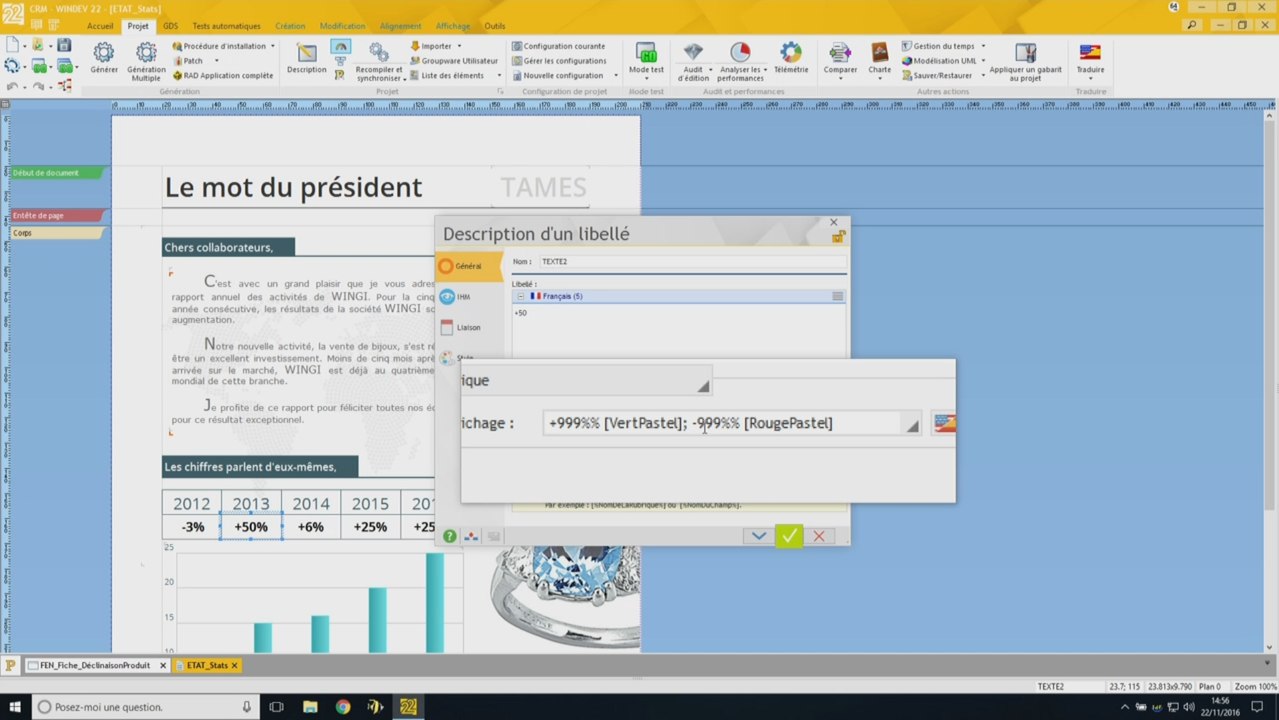Click translation flag button beside mask field
This screenshot has width=1279, height=720.
[943, 423]
